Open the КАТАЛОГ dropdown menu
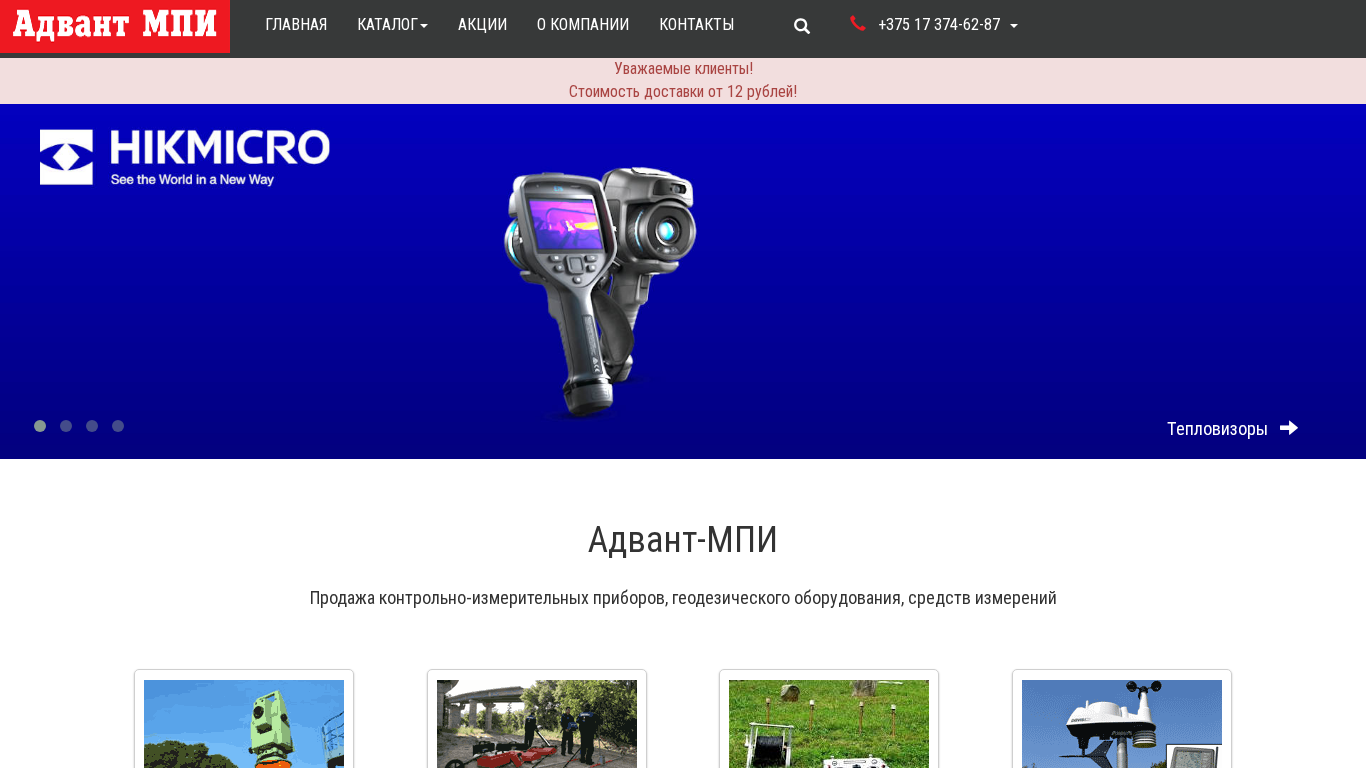This screenshot has width=1366, height=768. click(x=392, y=25)
